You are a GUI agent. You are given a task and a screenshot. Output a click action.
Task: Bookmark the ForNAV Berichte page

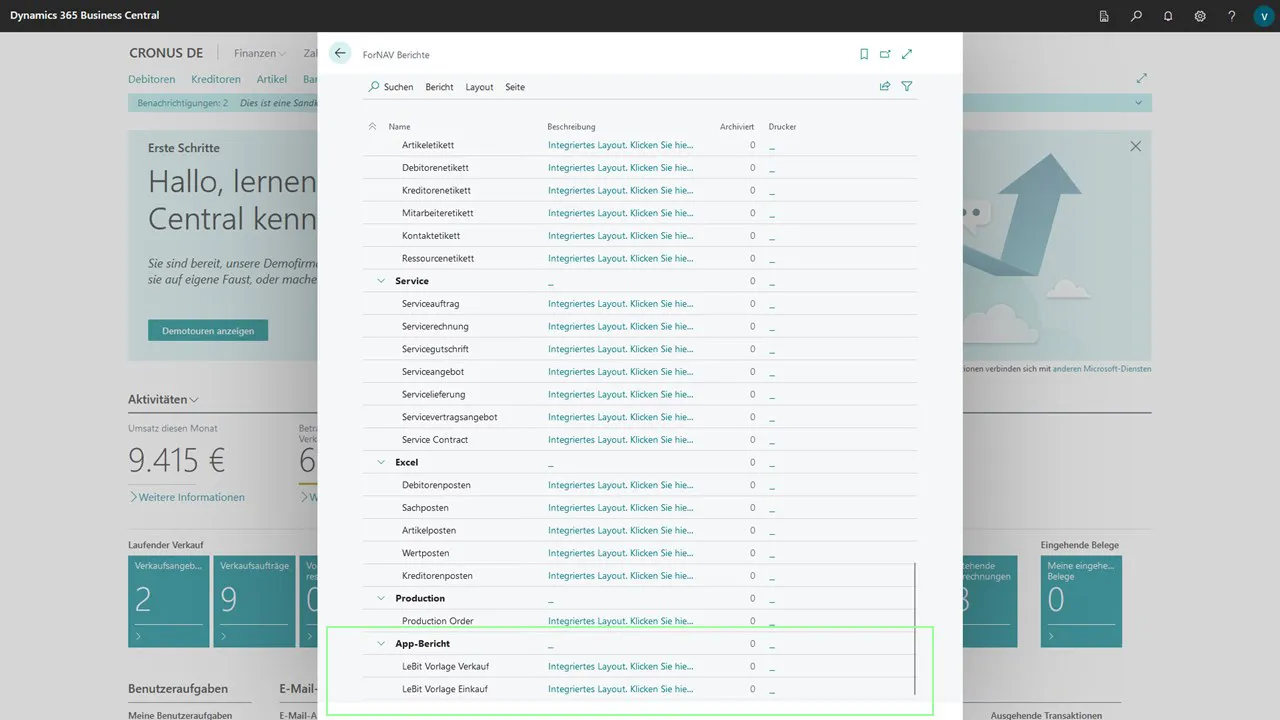pos(864,54)
